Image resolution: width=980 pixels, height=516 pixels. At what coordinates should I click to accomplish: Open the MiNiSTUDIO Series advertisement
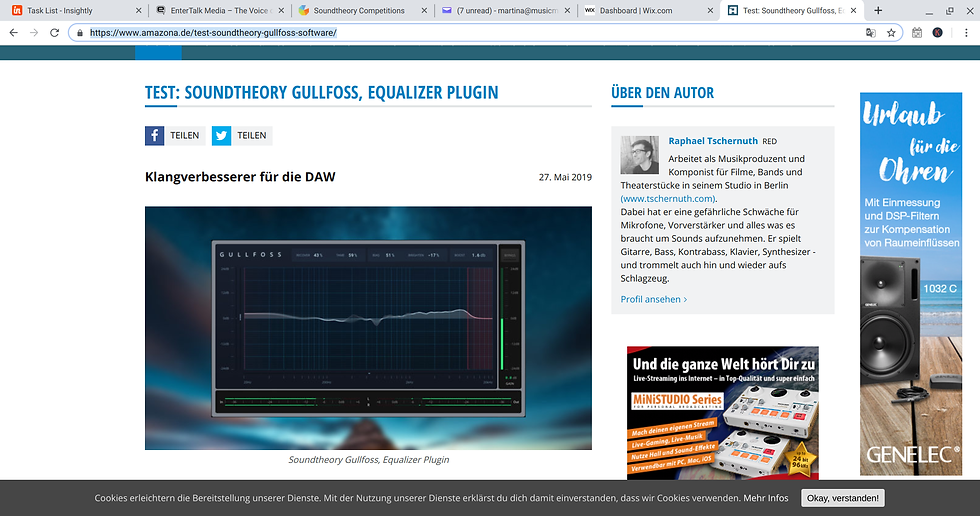[x=722, y=413]
